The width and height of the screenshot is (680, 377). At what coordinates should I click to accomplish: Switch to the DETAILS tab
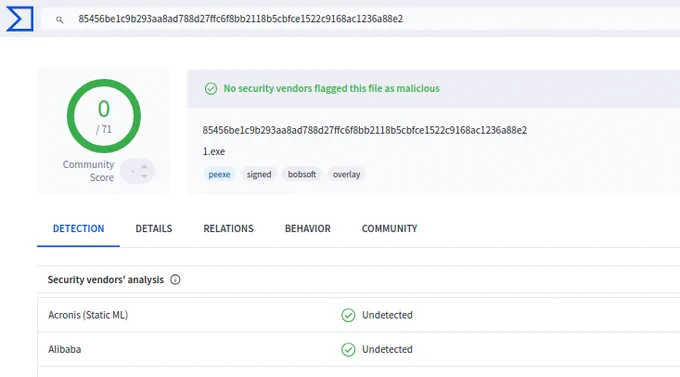click(x=154, y=229)
